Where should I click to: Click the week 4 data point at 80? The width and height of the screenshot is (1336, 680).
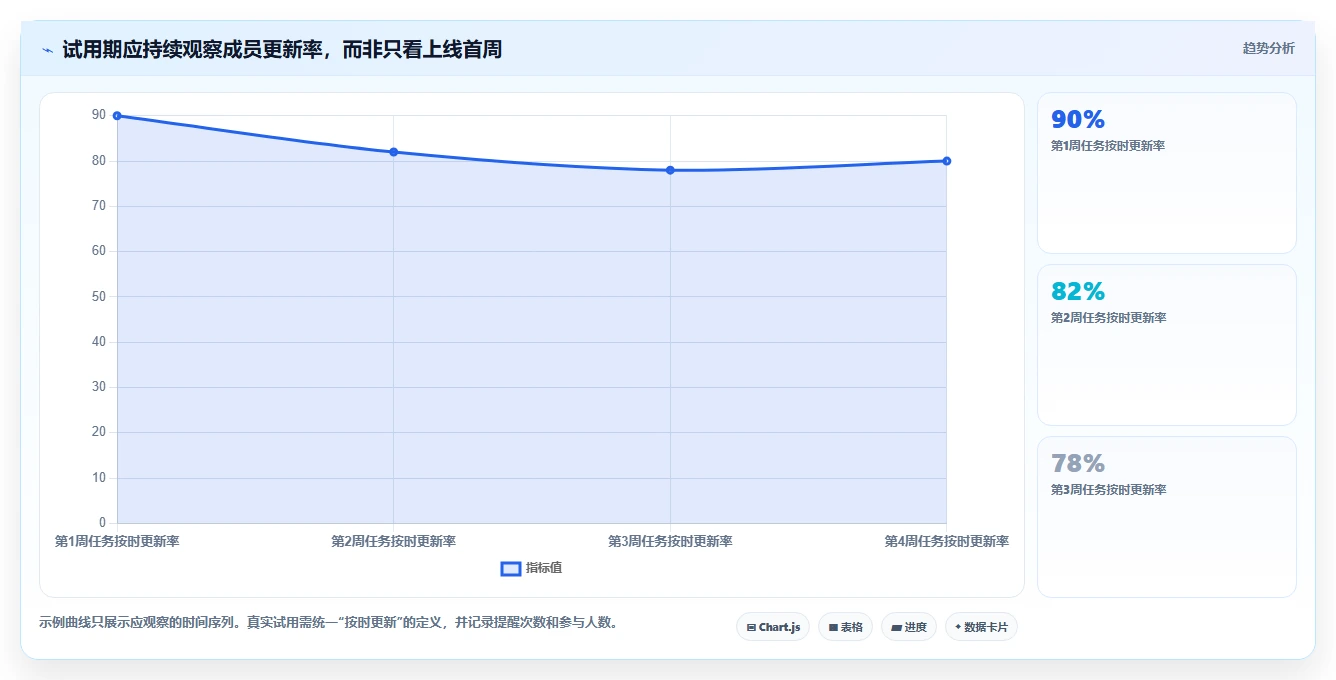tap(947, 161)
